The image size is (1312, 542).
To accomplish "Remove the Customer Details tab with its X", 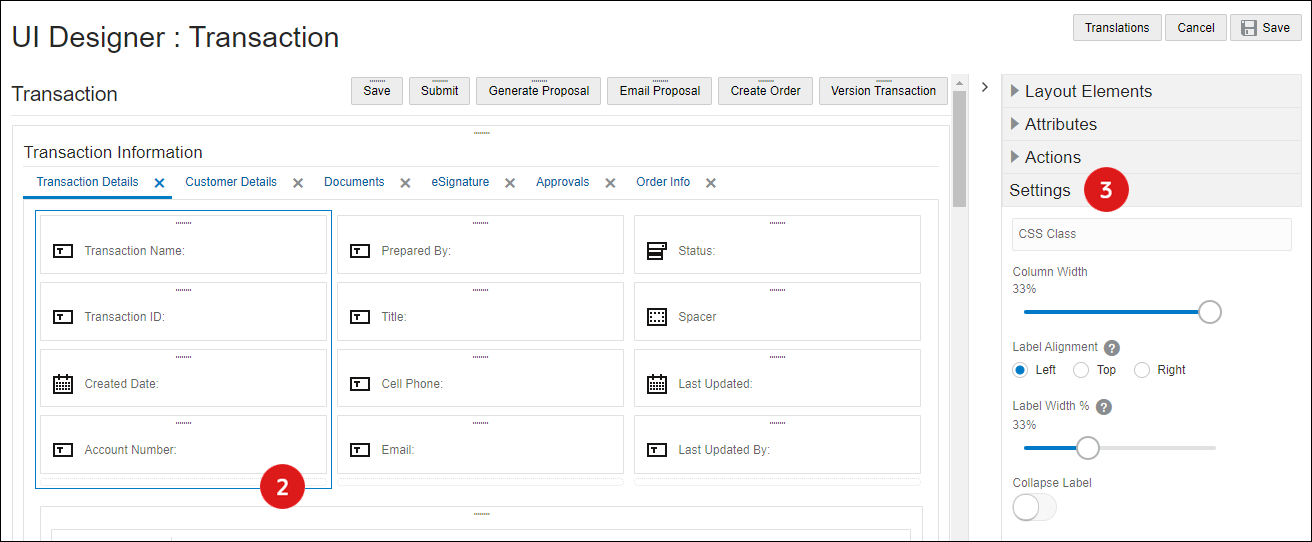I will click(x=298, y=183).
